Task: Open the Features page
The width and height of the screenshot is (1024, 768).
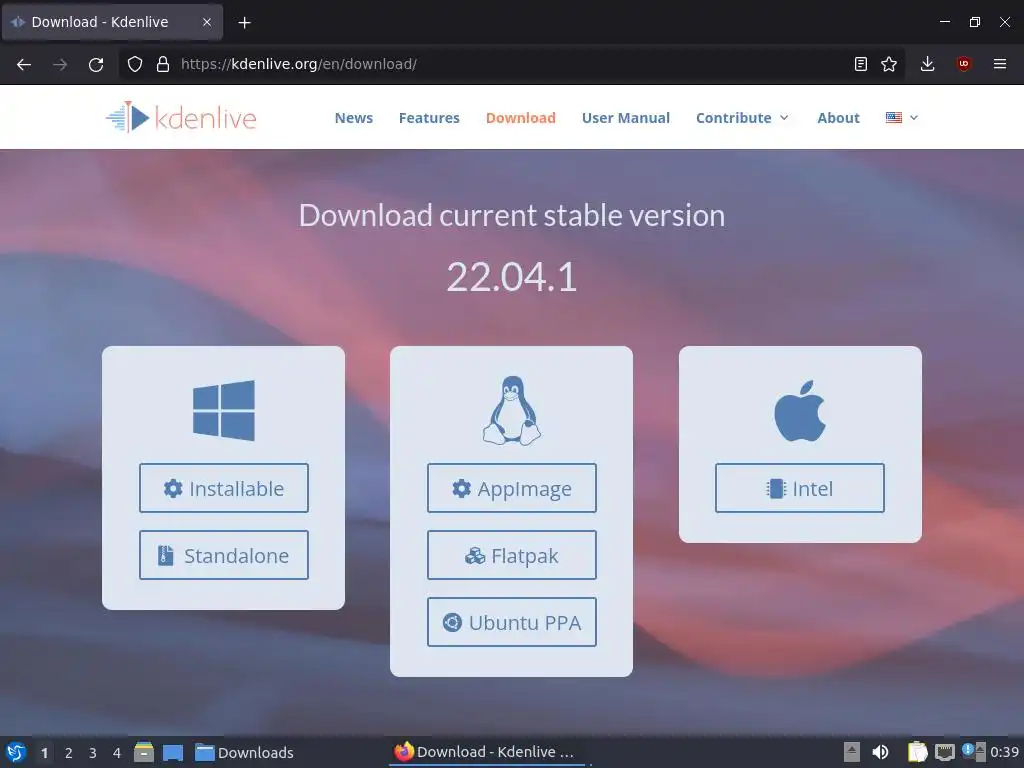Action: (x=429, y=118)
